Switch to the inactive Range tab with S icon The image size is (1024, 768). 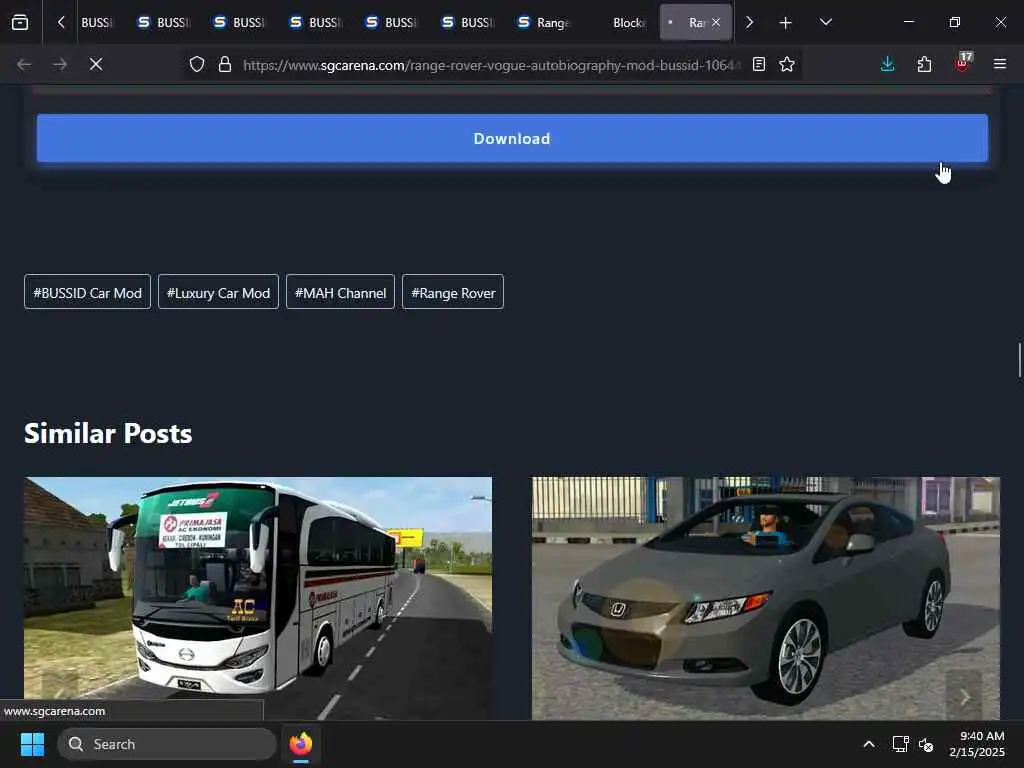coord(543,23)
